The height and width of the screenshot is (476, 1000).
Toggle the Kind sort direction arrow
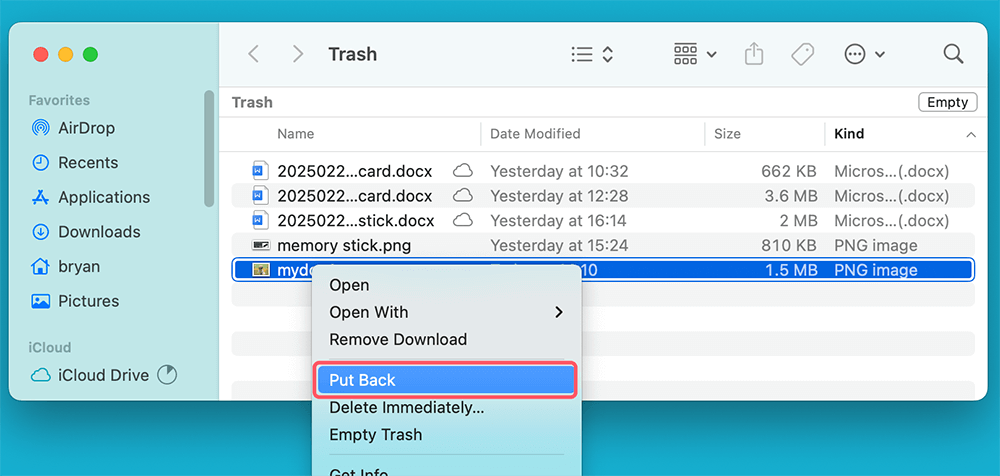pos(971,135)
